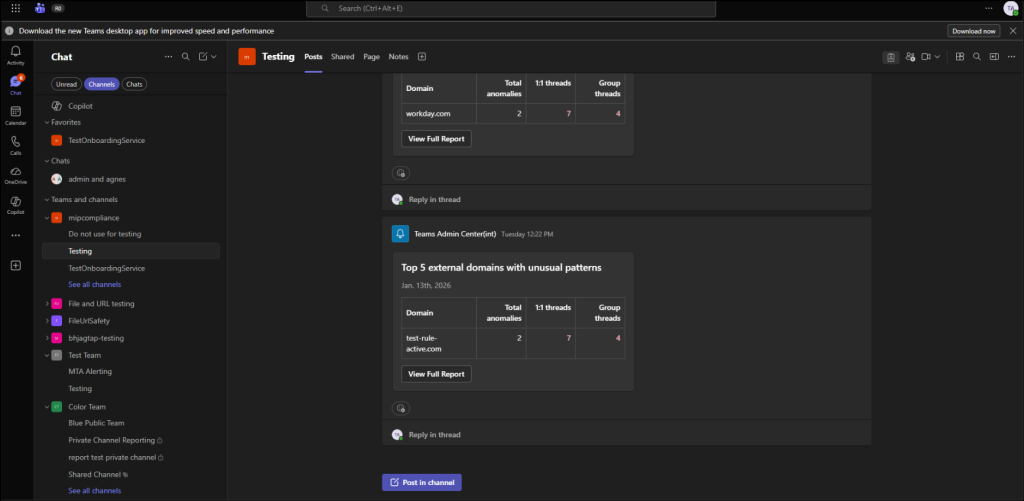Click View Full Report for test-rule-active.com

436,374
